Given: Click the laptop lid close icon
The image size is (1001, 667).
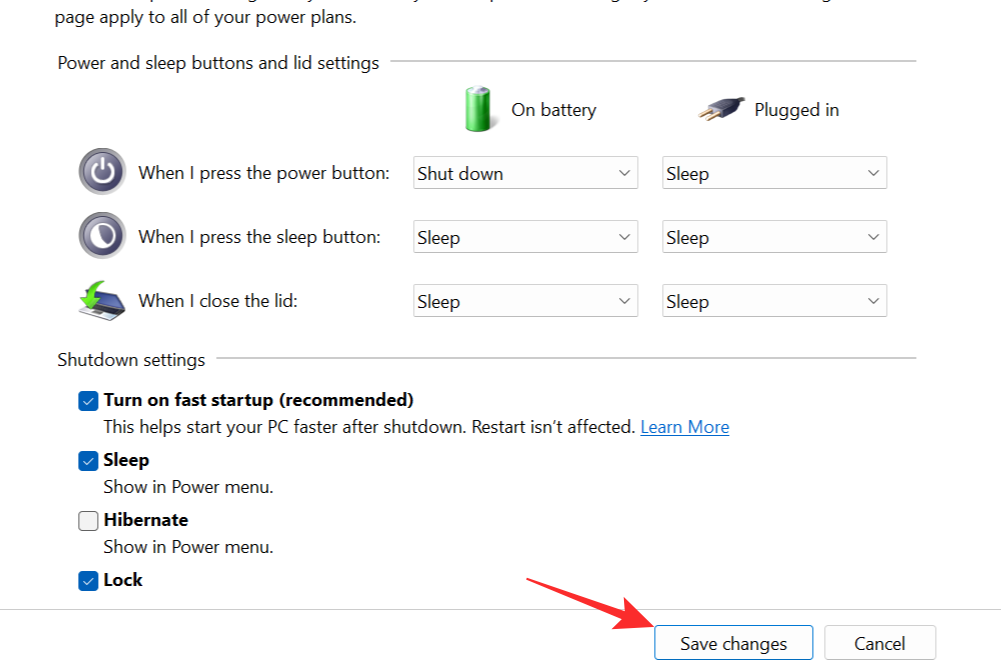Looking at the screenshot, I should coord(102,300).
